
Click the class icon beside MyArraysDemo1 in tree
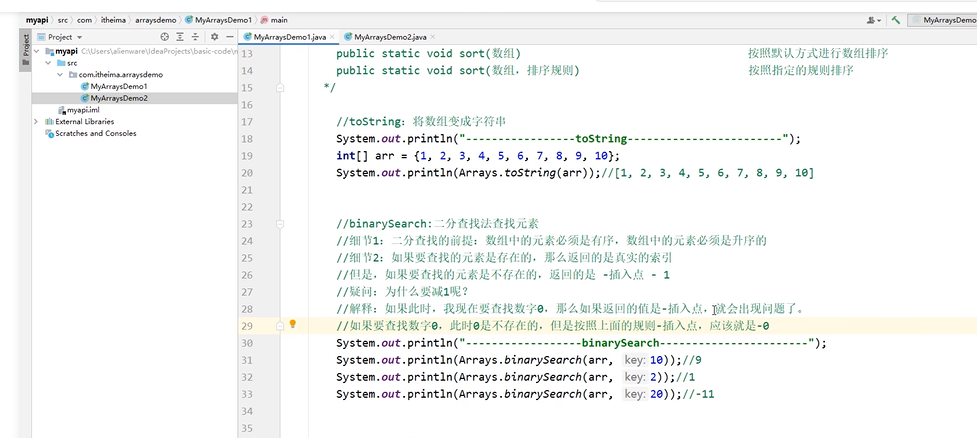coord(85,87)
